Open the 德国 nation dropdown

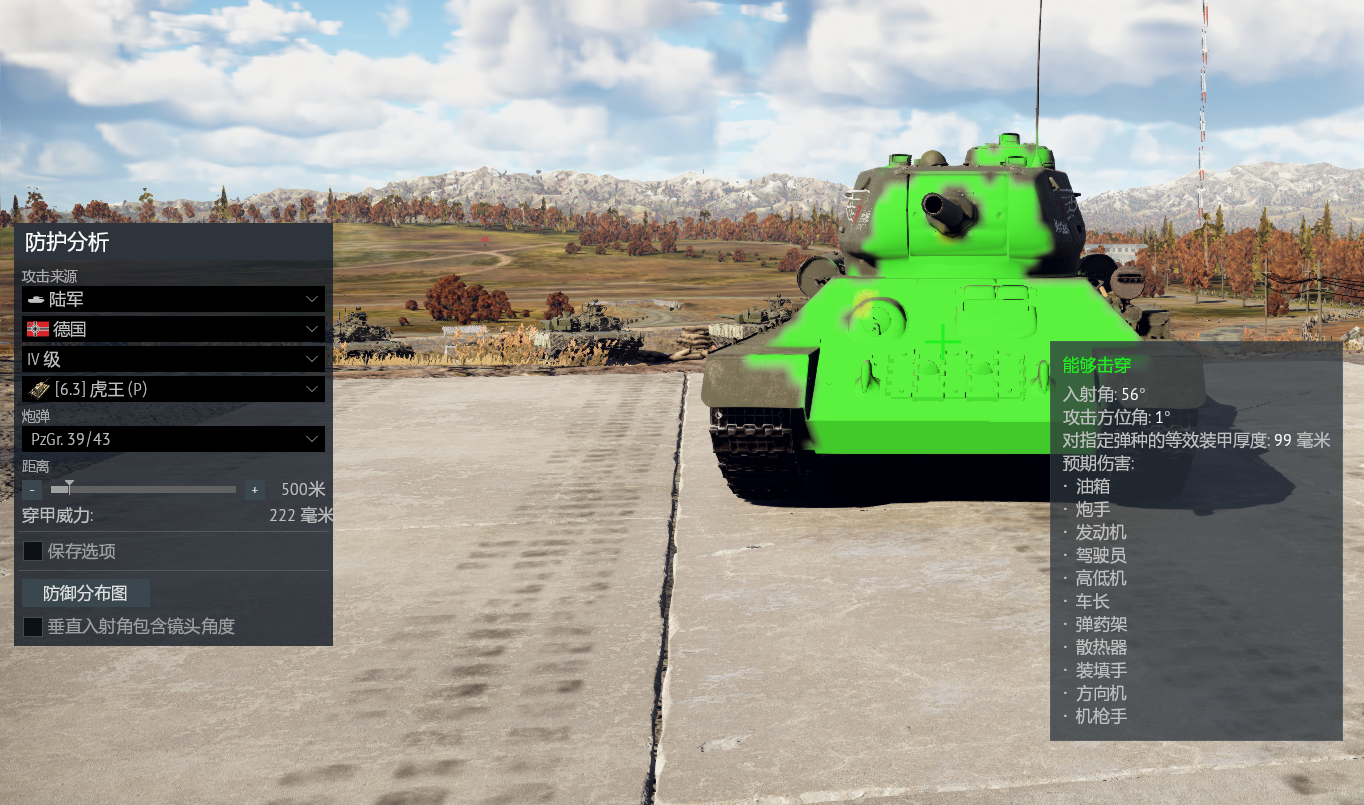(173, 329)
